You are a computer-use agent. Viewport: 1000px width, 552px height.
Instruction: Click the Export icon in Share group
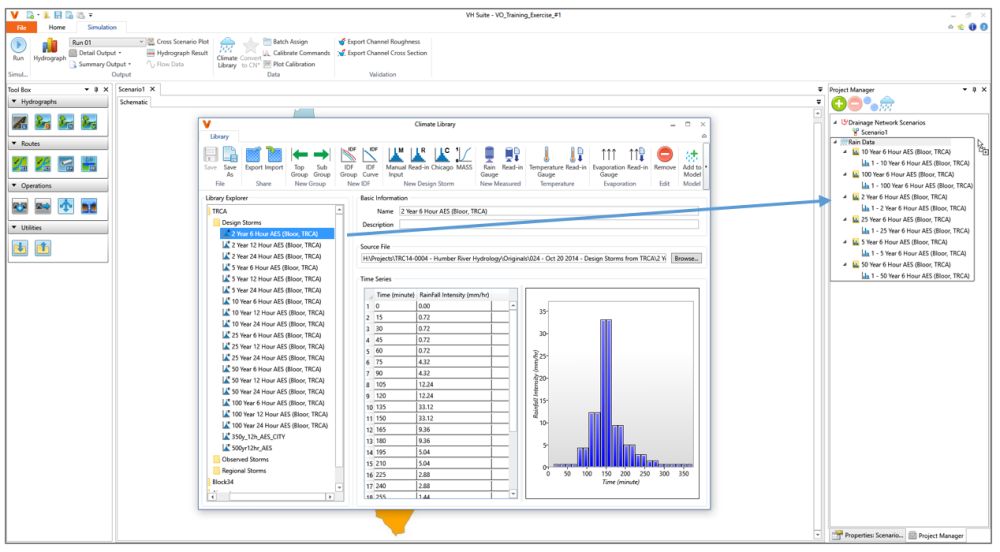(x=253, y=155)
